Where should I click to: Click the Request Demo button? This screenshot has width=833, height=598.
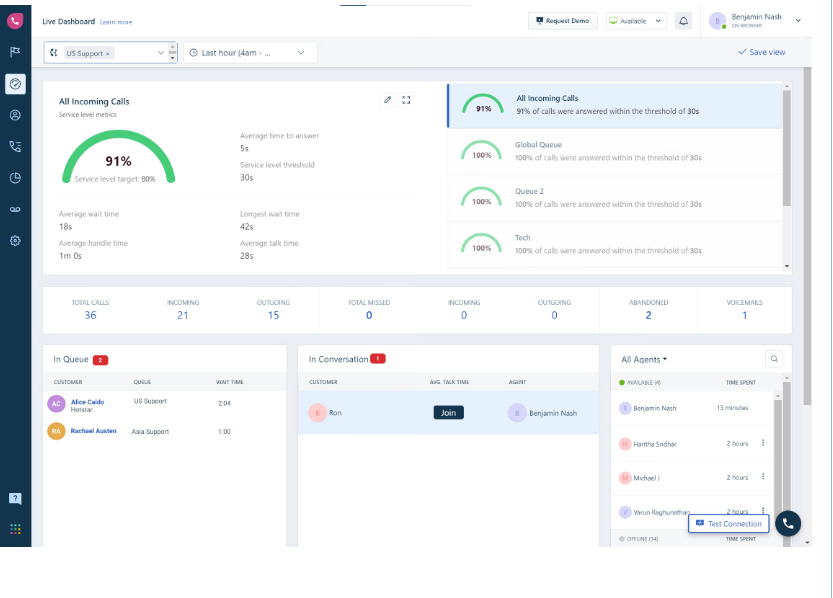pos(563,21)
